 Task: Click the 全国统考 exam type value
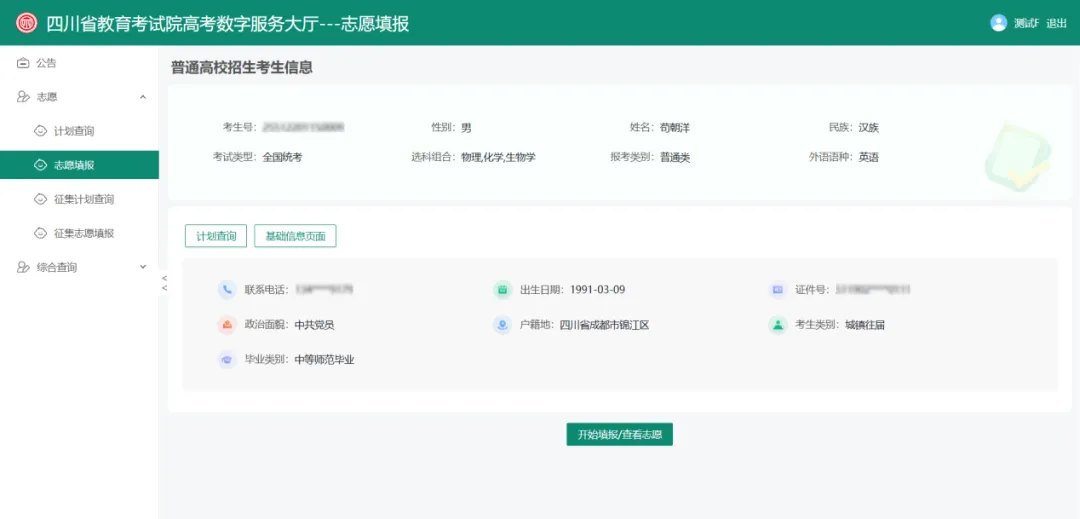pyautogui.click(x=282, y=157)
